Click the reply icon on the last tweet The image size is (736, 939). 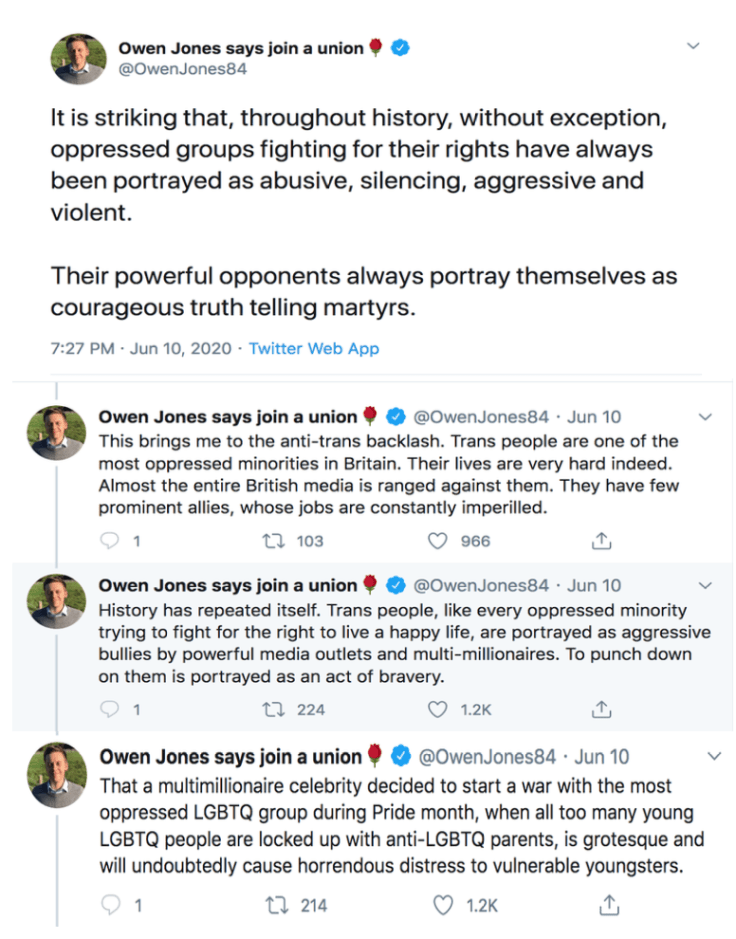[x=112, y=905]
